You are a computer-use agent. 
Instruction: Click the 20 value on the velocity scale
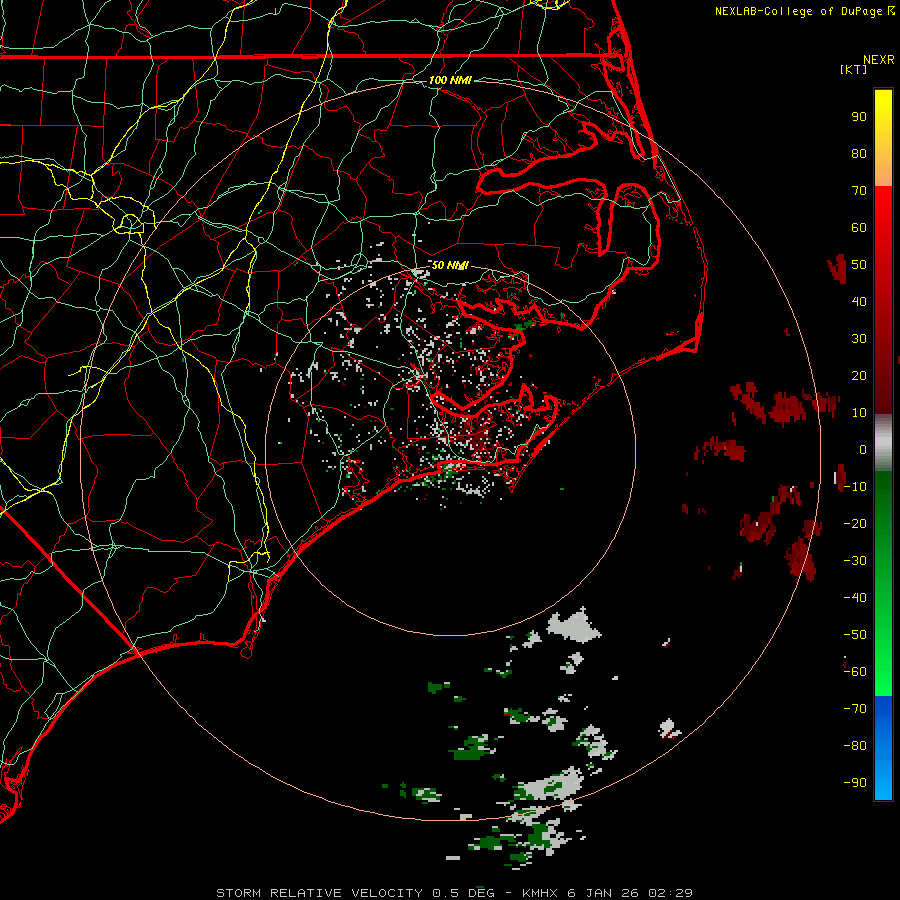[x=859, y=376]
